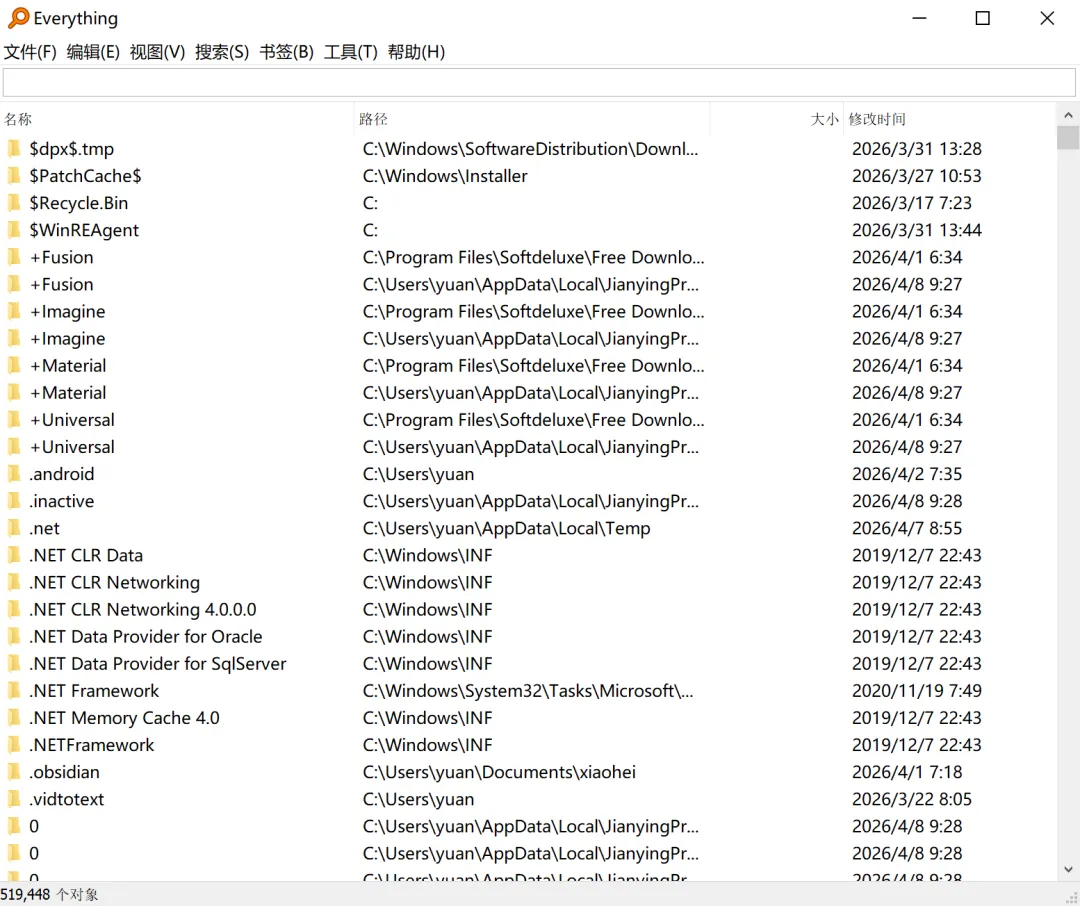Screen dimensions: 1080x906
Task: Click modified date 2026/3/22 8:05
Action: (x=912, y=799)
